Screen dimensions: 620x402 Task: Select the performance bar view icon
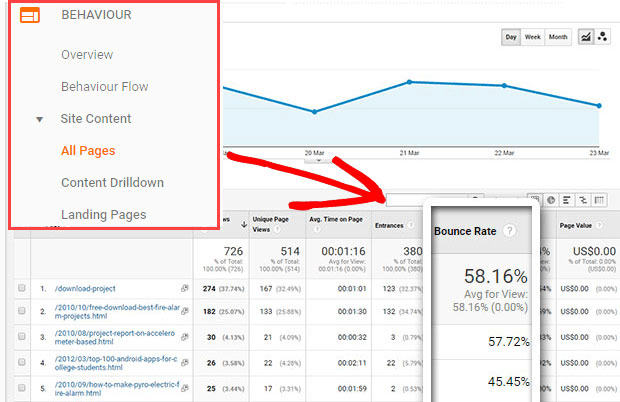pyautogui.click(x=567, y=200)
